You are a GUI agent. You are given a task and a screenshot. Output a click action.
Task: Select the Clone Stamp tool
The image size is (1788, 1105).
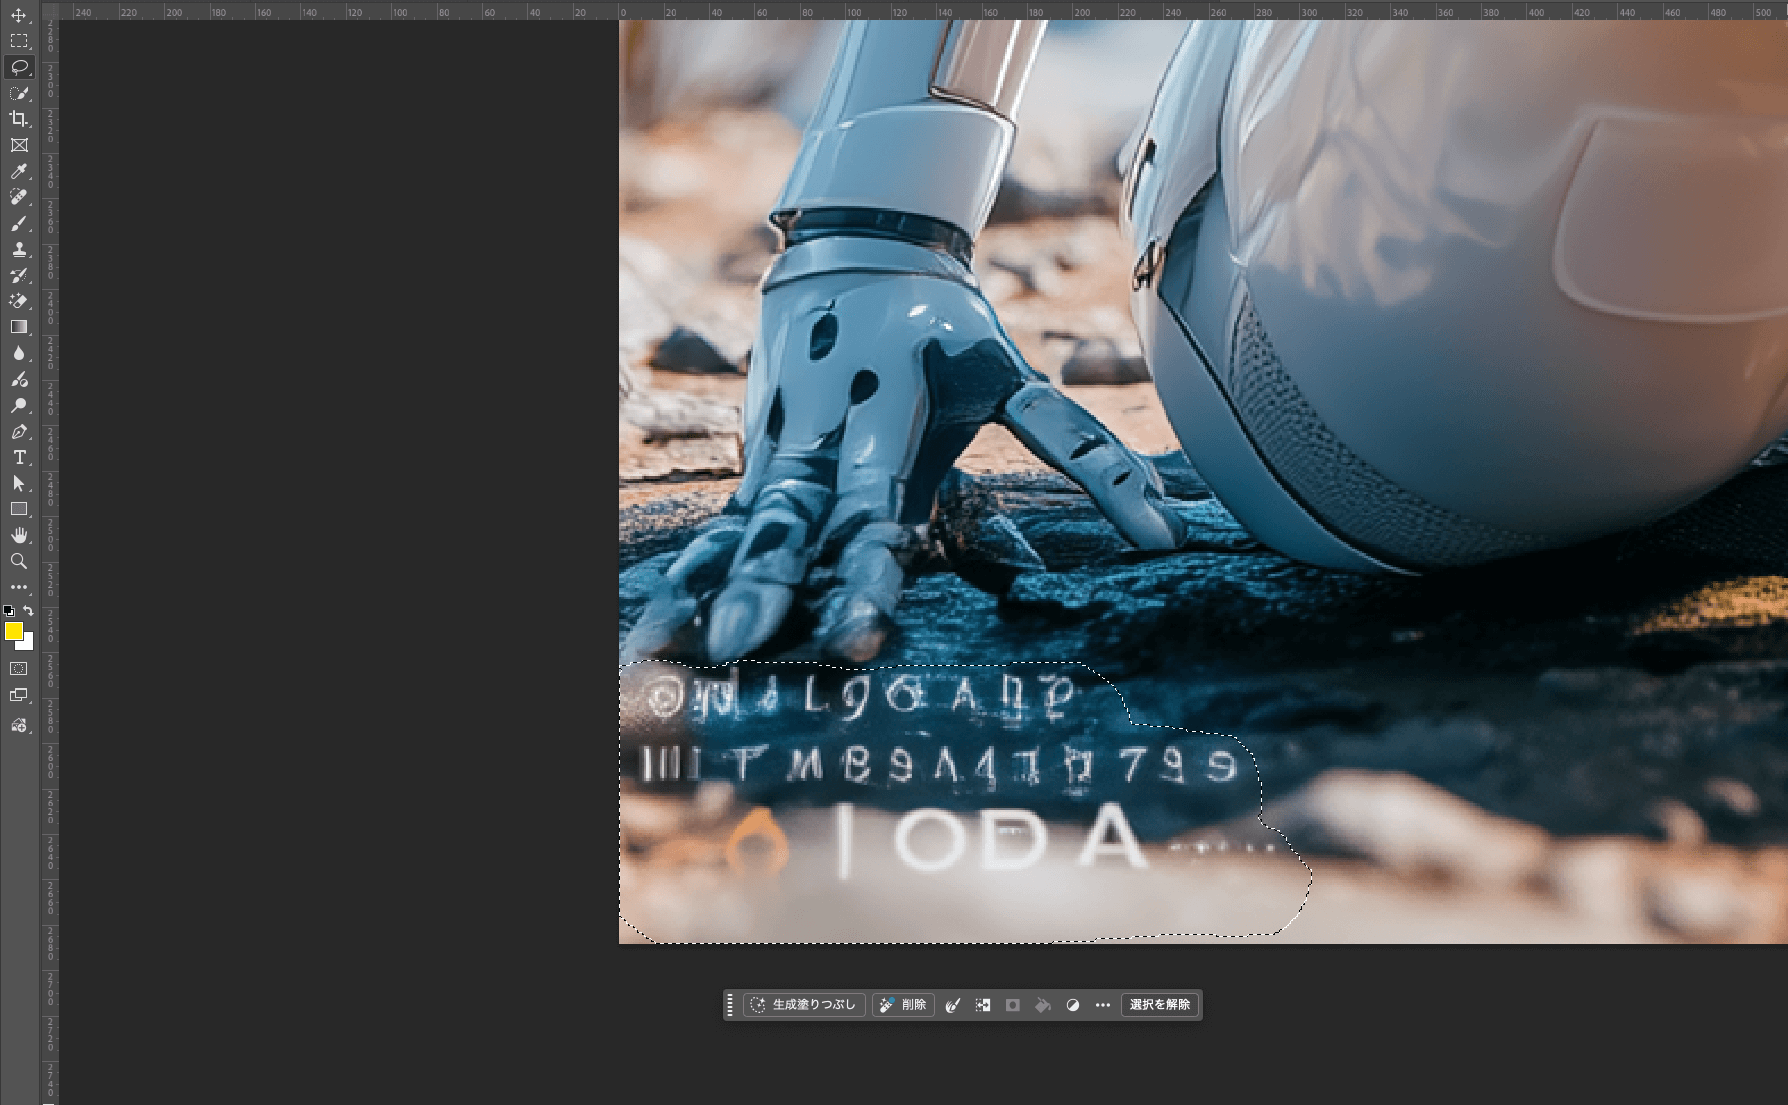click(18, 251)
